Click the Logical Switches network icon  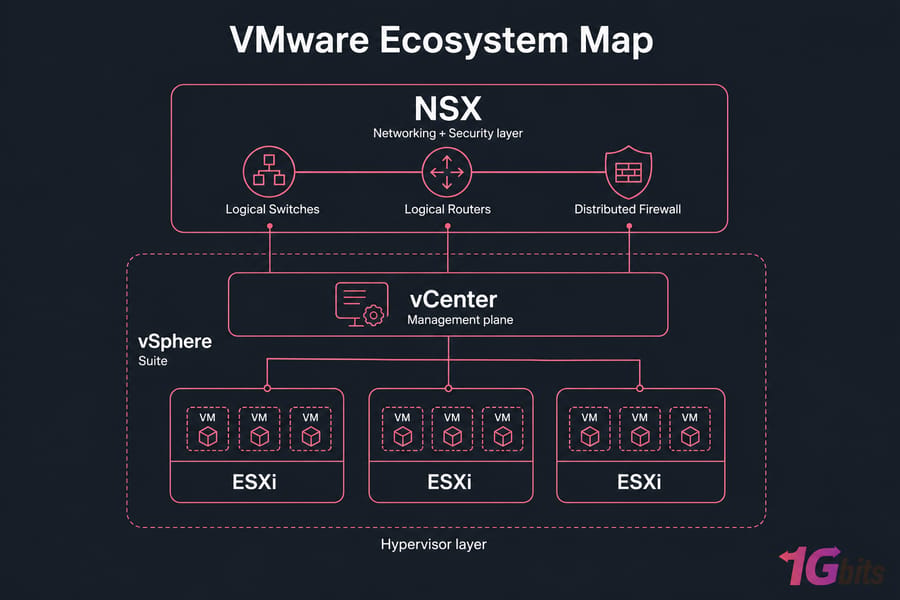tap(269, 171)
